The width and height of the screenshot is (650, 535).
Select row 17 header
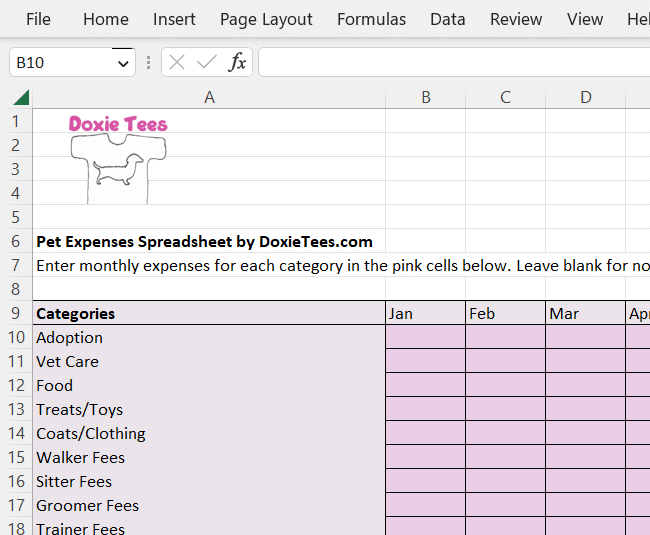coord(16,505)
